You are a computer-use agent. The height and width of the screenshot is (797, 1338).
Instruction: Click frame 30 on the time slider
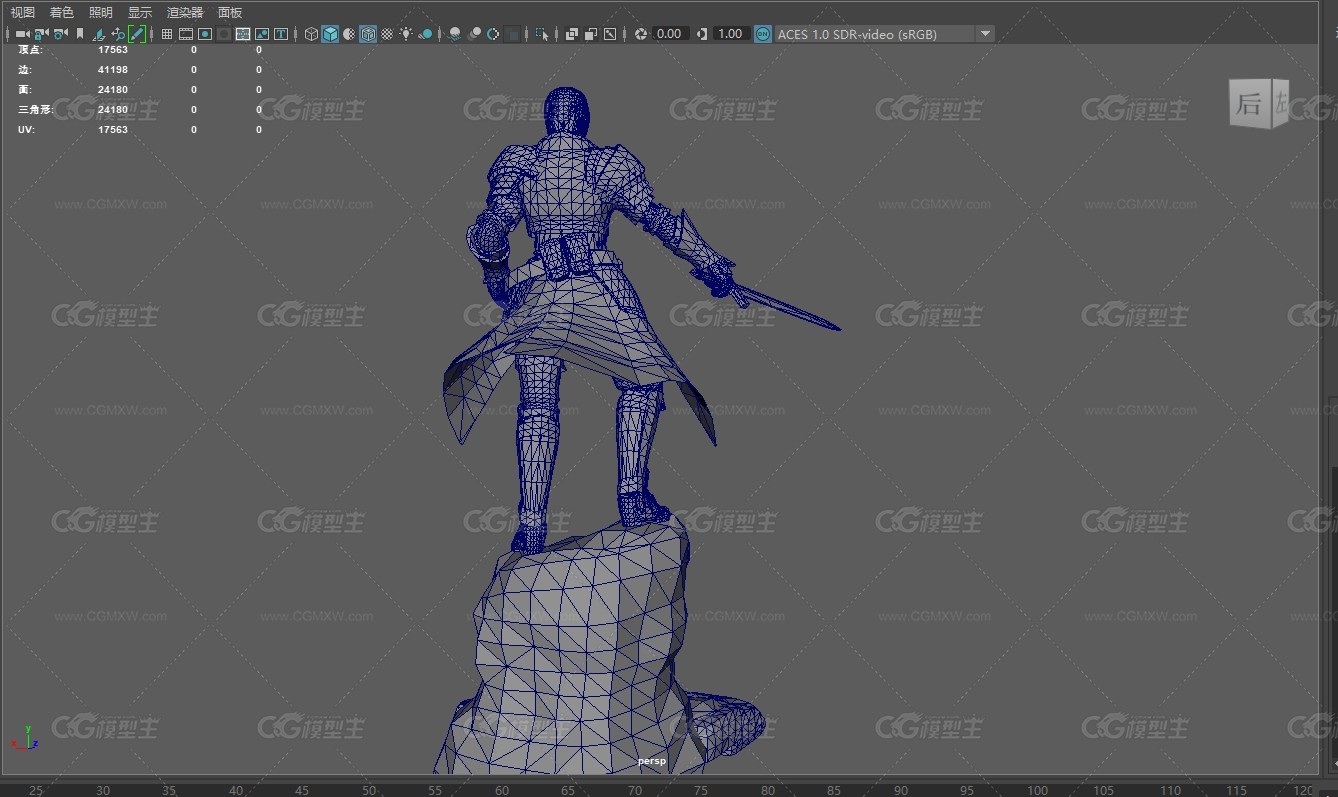click(x=102, y=790)
